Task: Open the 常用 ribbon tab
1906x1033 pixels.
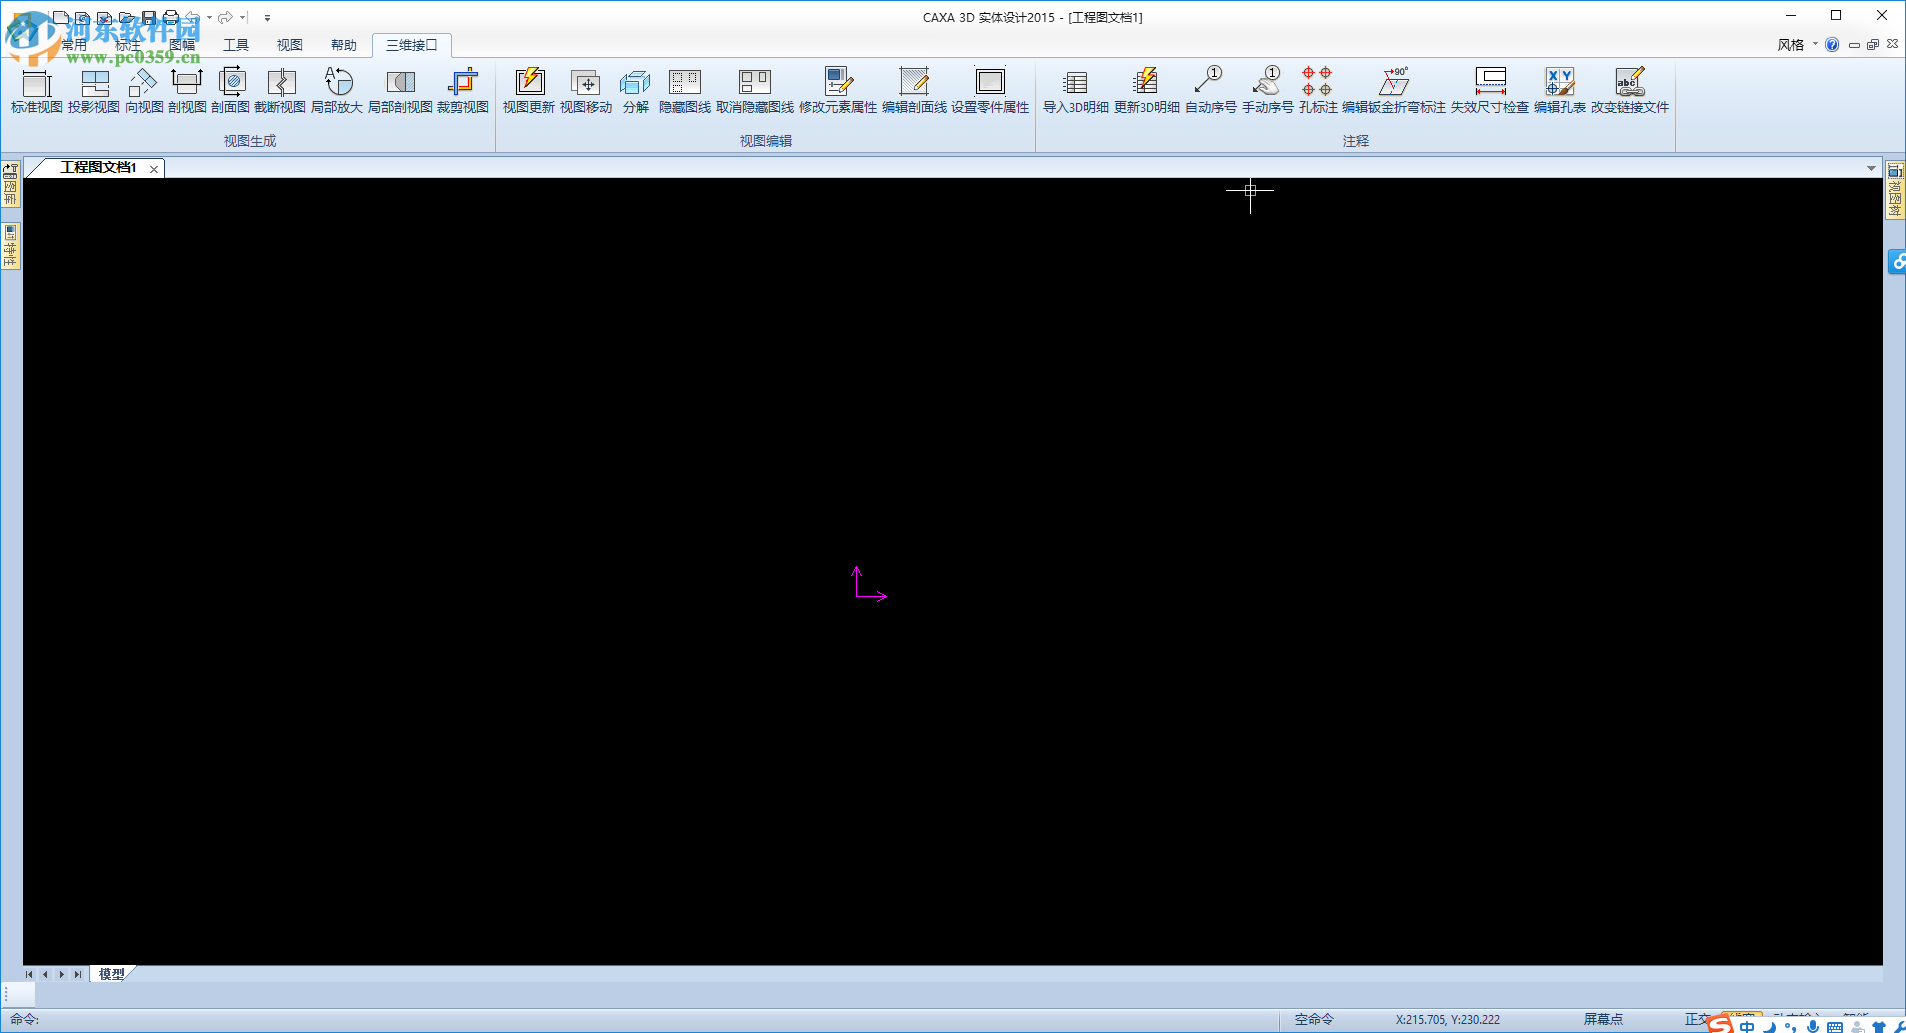Action: click(x=74, y=45)
